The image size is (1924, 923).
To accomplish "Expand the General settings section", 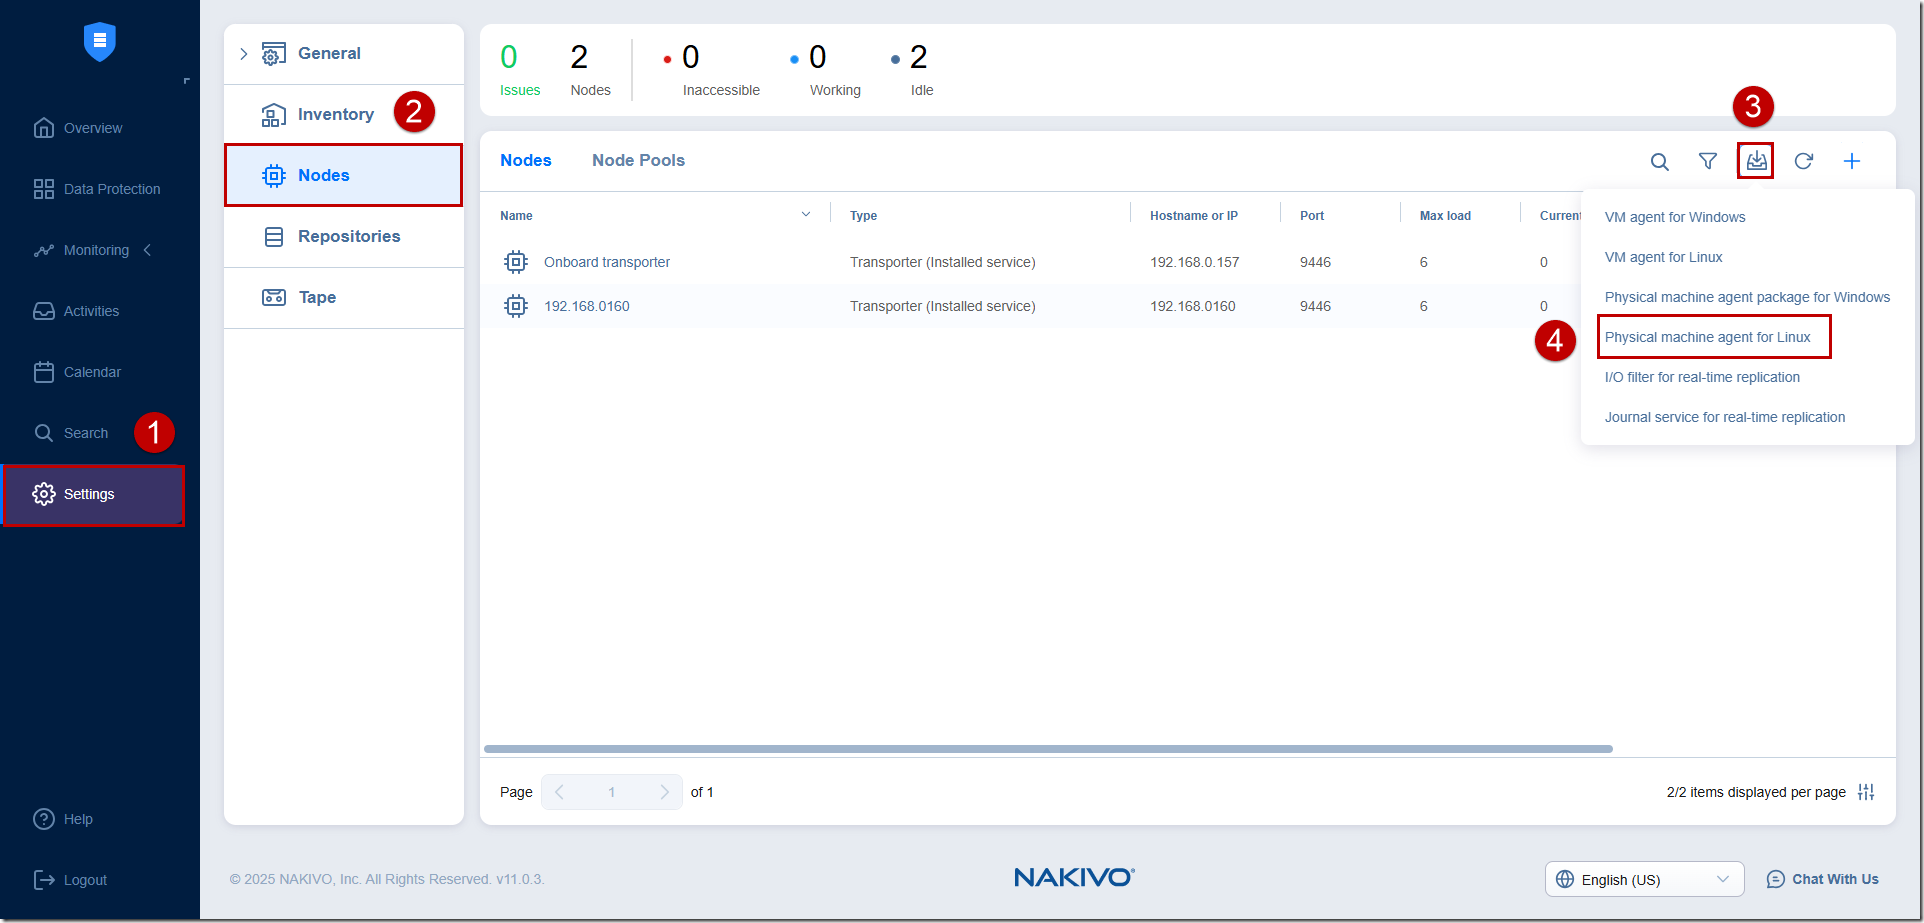I will [243, 54].
